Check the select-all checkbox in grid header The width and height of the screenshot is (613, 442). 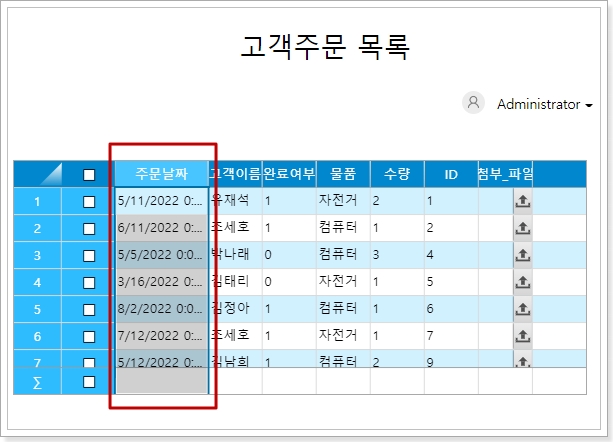89,175
